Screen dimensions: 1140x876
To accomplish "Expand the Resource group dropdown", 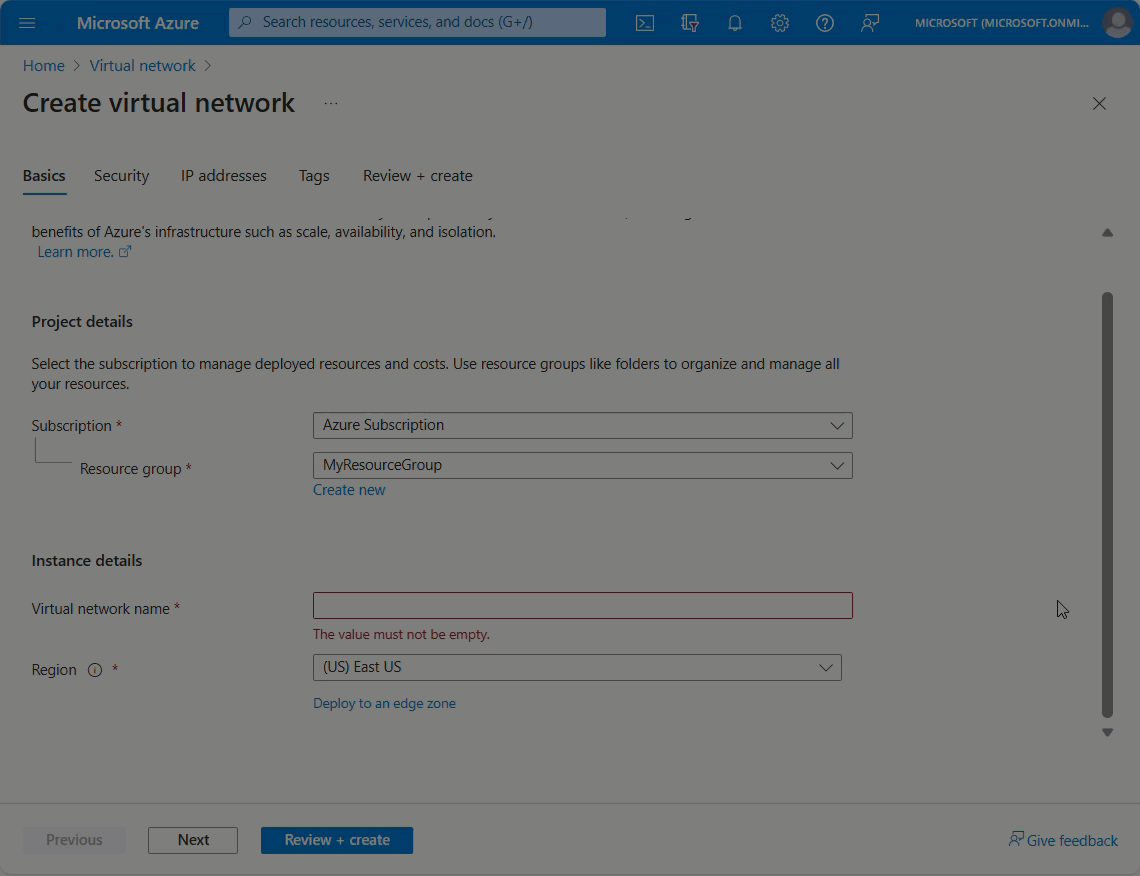I will (x=582, y=465).
